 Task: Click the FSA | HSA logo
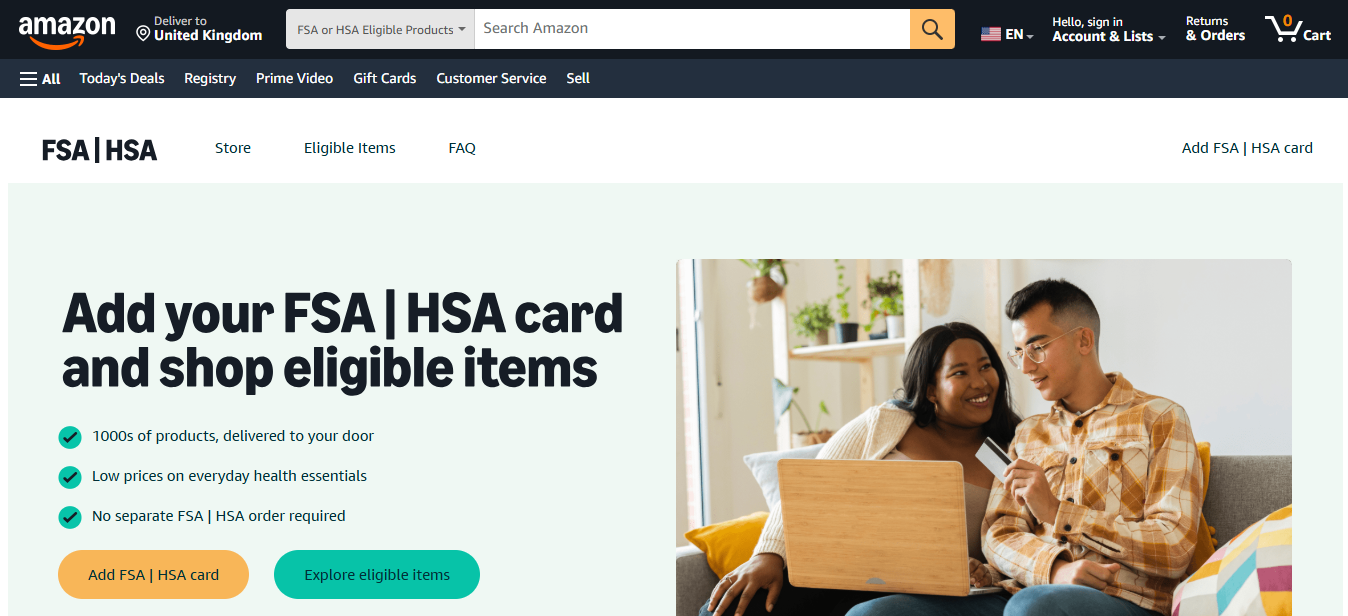click(99, 150)
